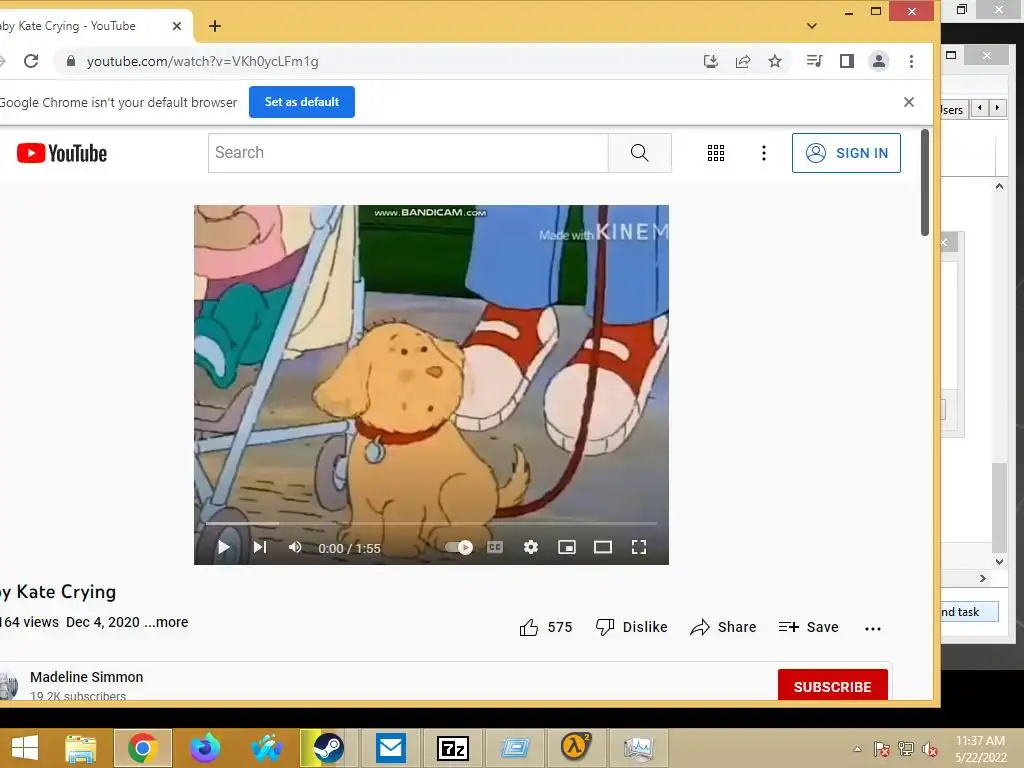Open a new tab with plus button
Screen dimensions: 1024x768
tap(215, 26)
